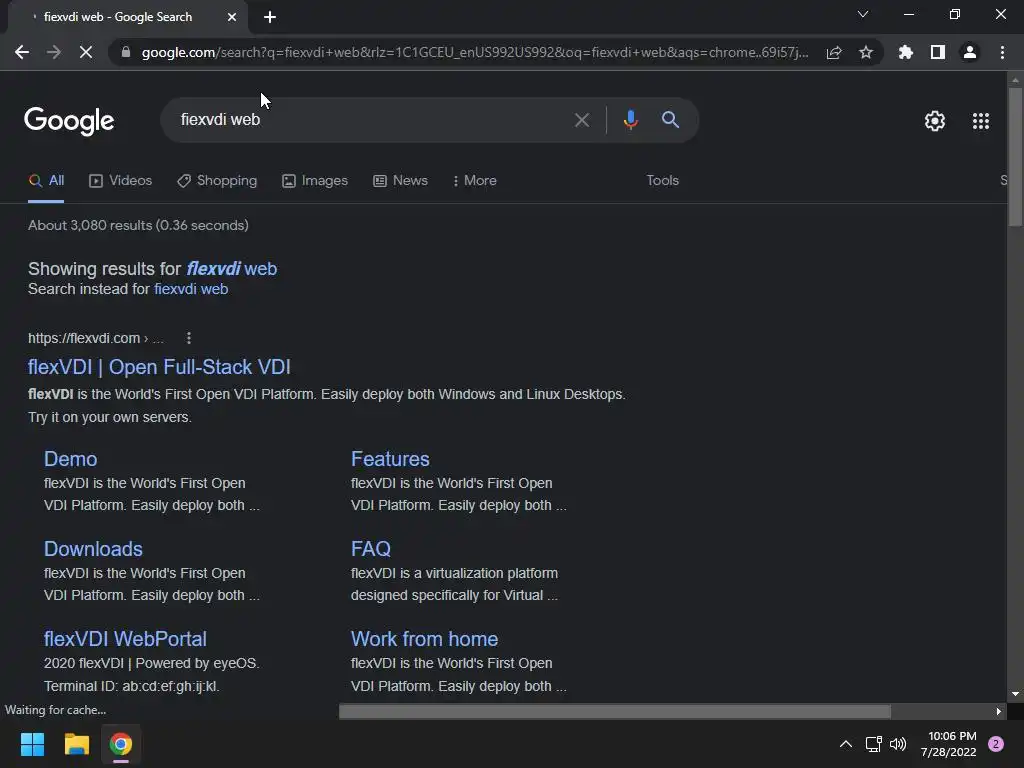Share this page icon in address bar
This screenshot has height=768, width=1024.
834,52
